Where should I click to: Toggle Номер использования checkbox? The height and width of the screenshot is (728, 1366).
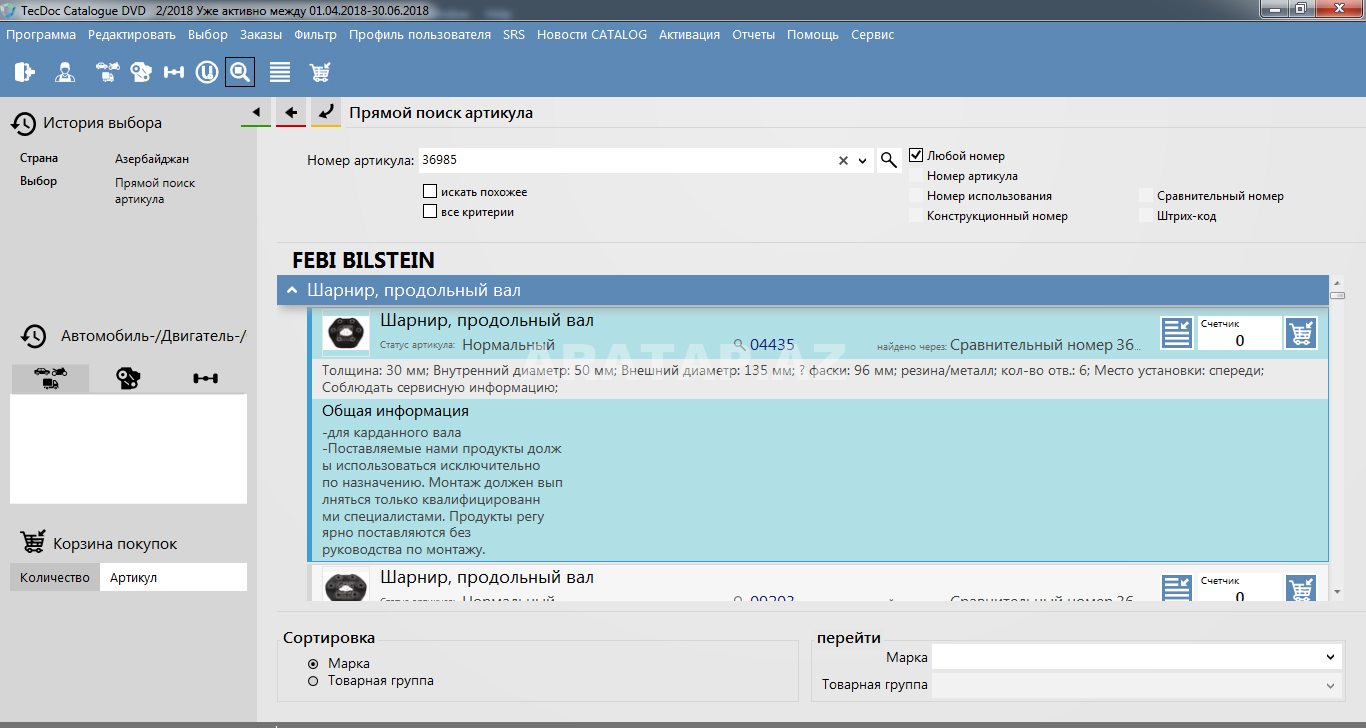916,196
